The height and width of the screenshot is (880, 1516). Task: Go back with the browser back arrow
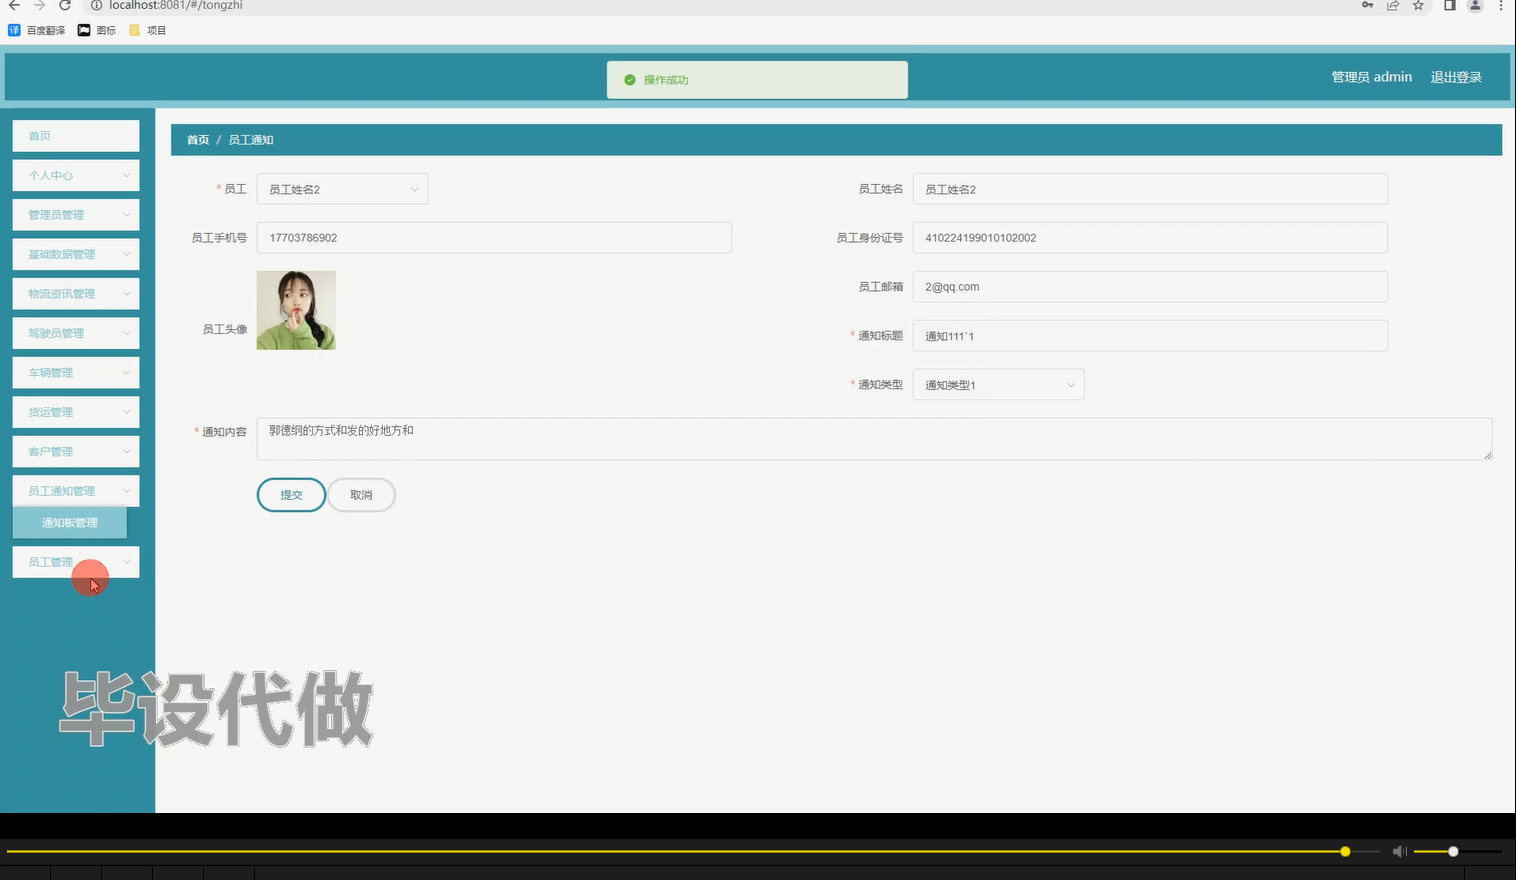pyautogui.click(x=14, y=5)
